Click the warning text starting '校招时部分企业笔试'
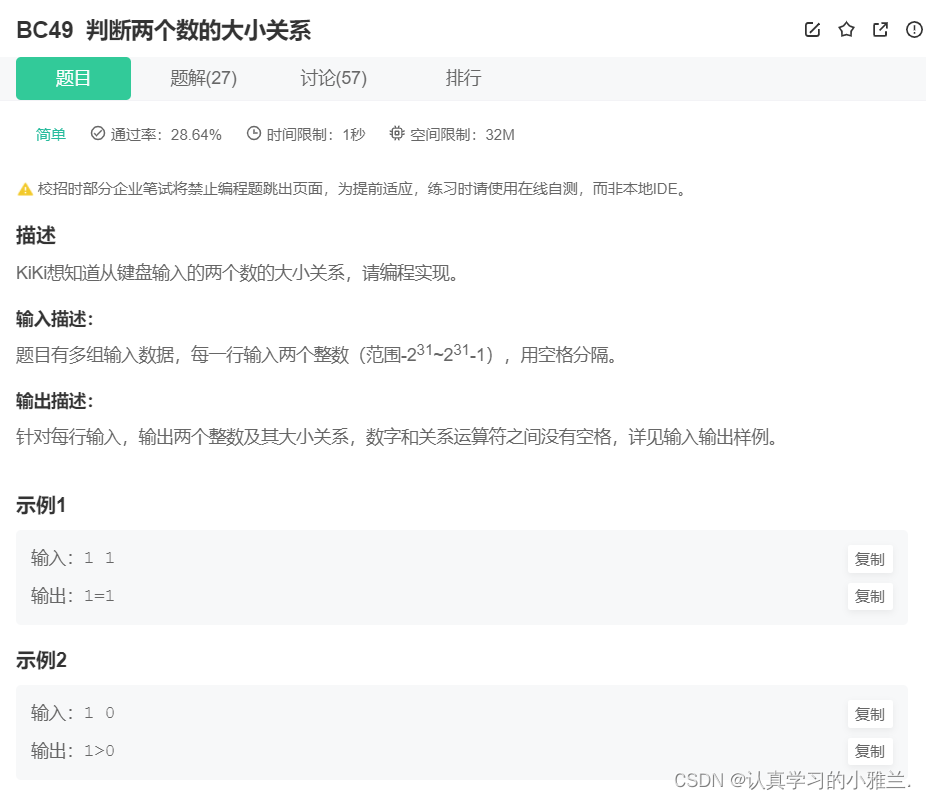Screen dimensions: 926x800 (361, 189)
